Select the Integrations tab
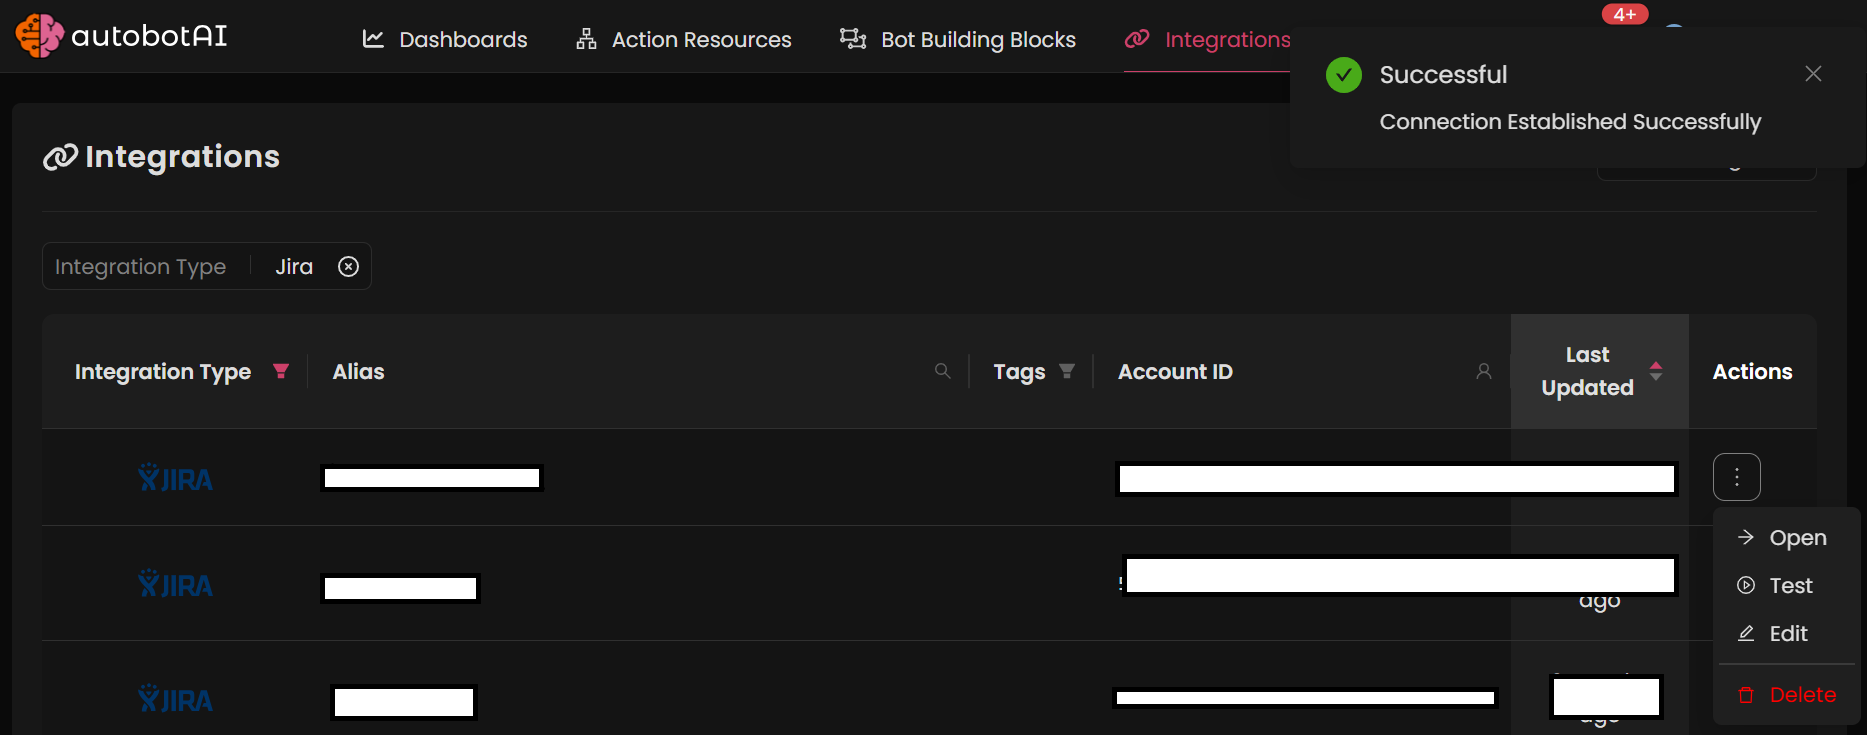Image resolution: width=1867 pixels, height=735 pixels. point(1207,39)
